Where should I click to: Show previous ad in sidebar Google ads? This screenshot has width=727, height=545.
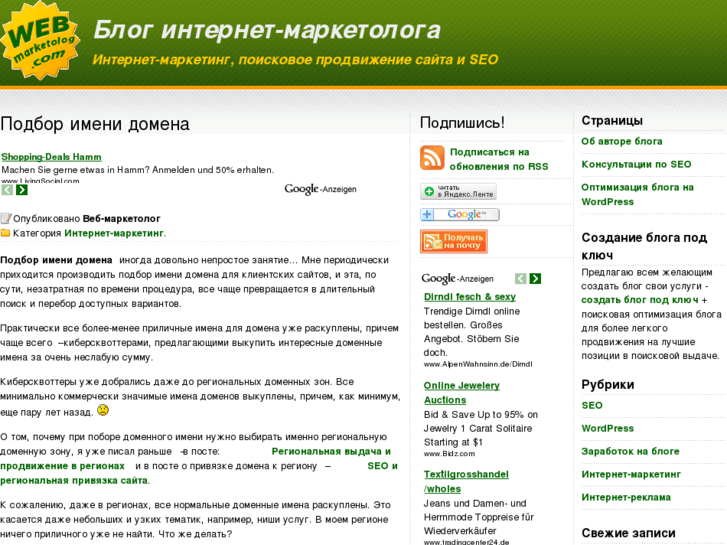(x=521, y=278)
